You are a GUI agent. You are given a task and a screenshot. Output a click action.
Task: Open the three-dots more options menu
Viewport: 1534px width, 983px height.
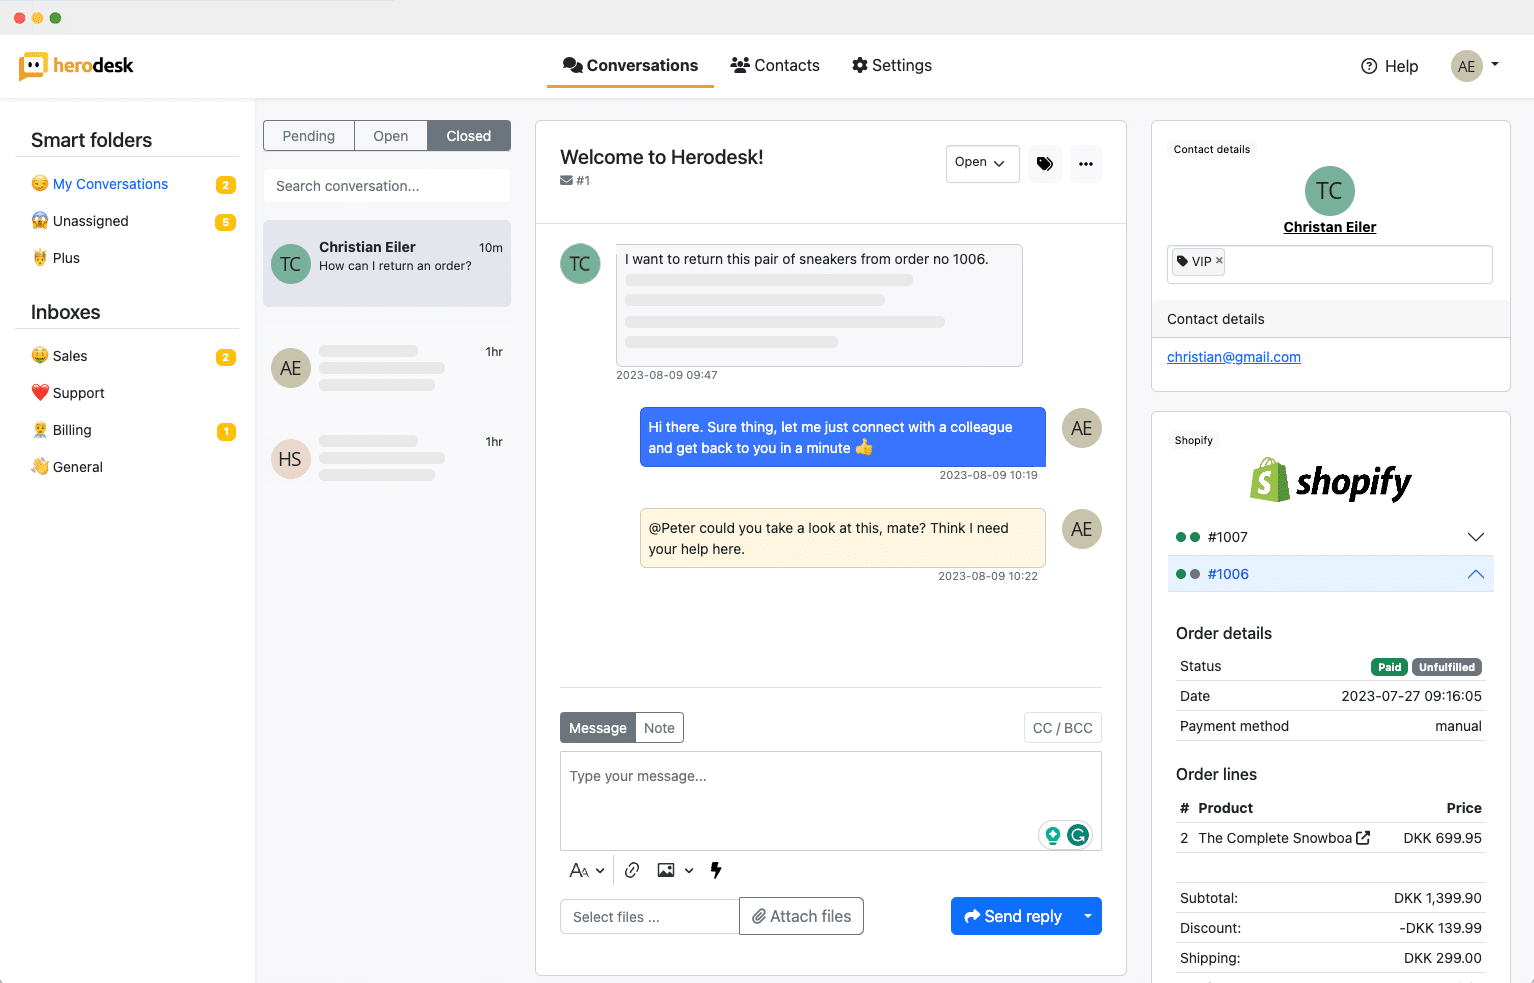point(1086,164)
